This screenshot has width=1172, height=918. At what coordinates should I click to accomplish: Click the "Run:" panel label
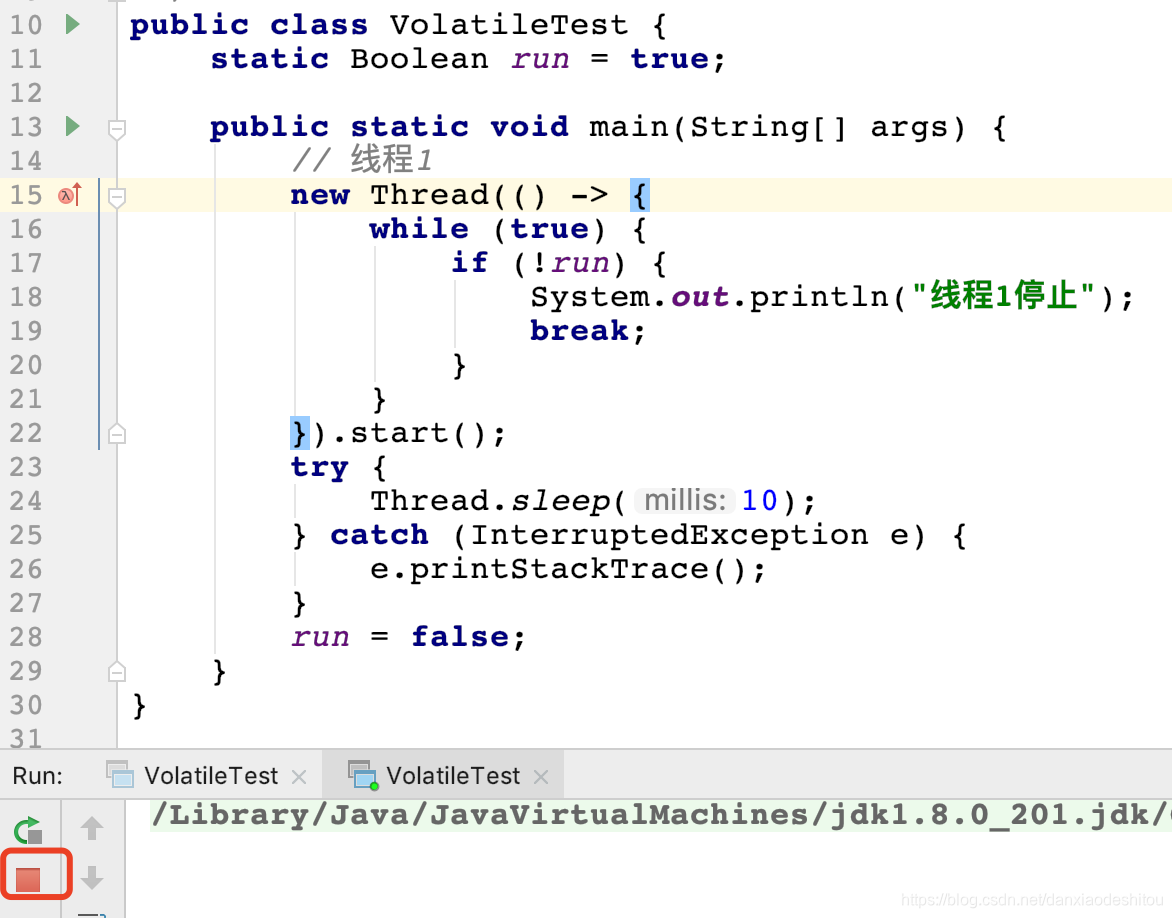point(37,776)
